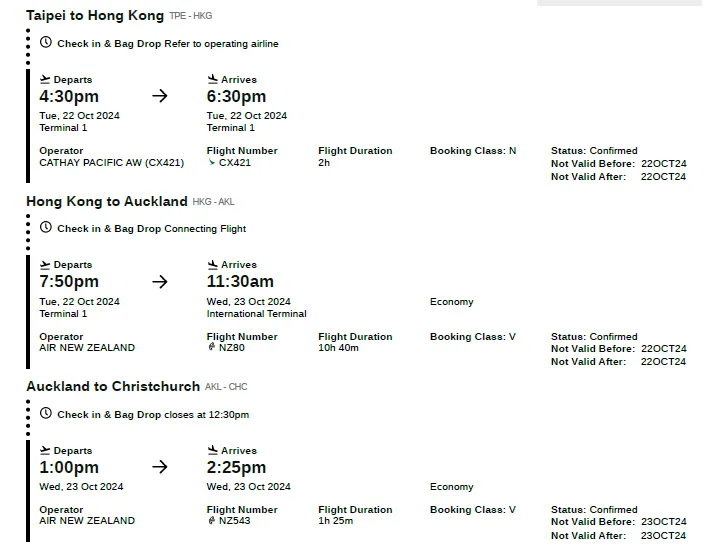Click the landing plane icon above 6:30pm
708x546 pixels.
(212, 79)
